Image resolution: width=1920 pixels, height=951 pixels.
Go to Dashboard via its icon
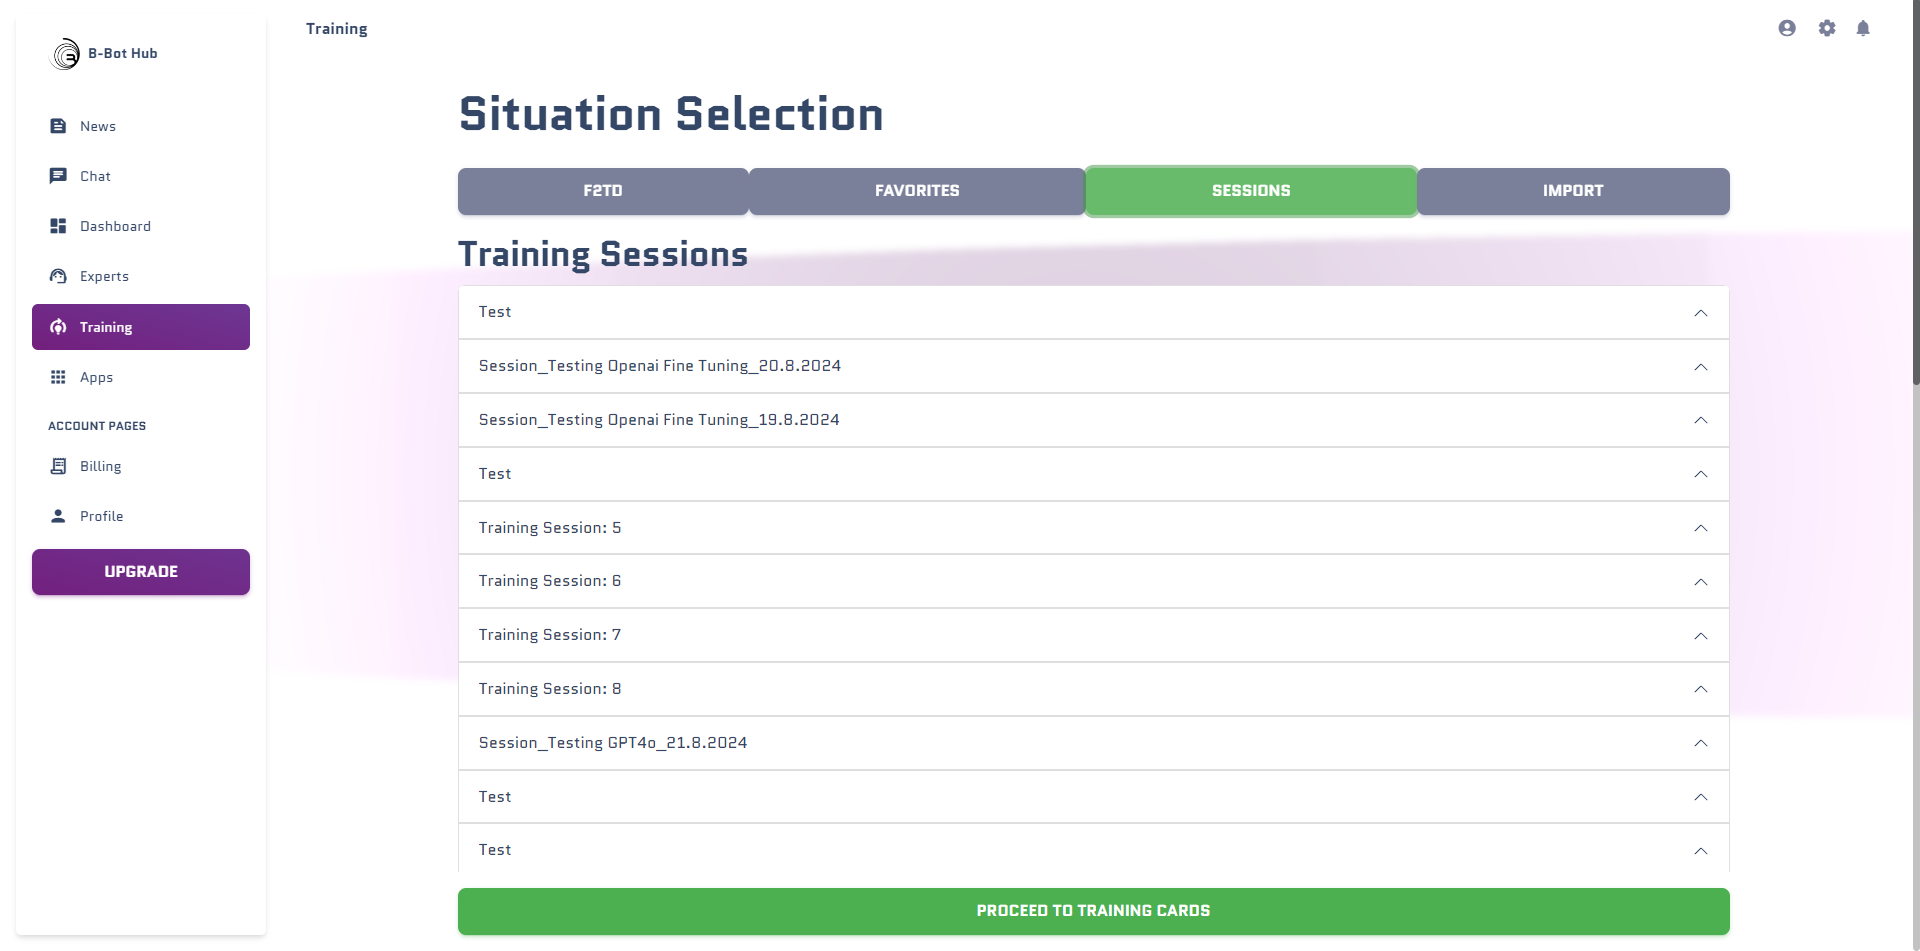(x=58, y=226)
